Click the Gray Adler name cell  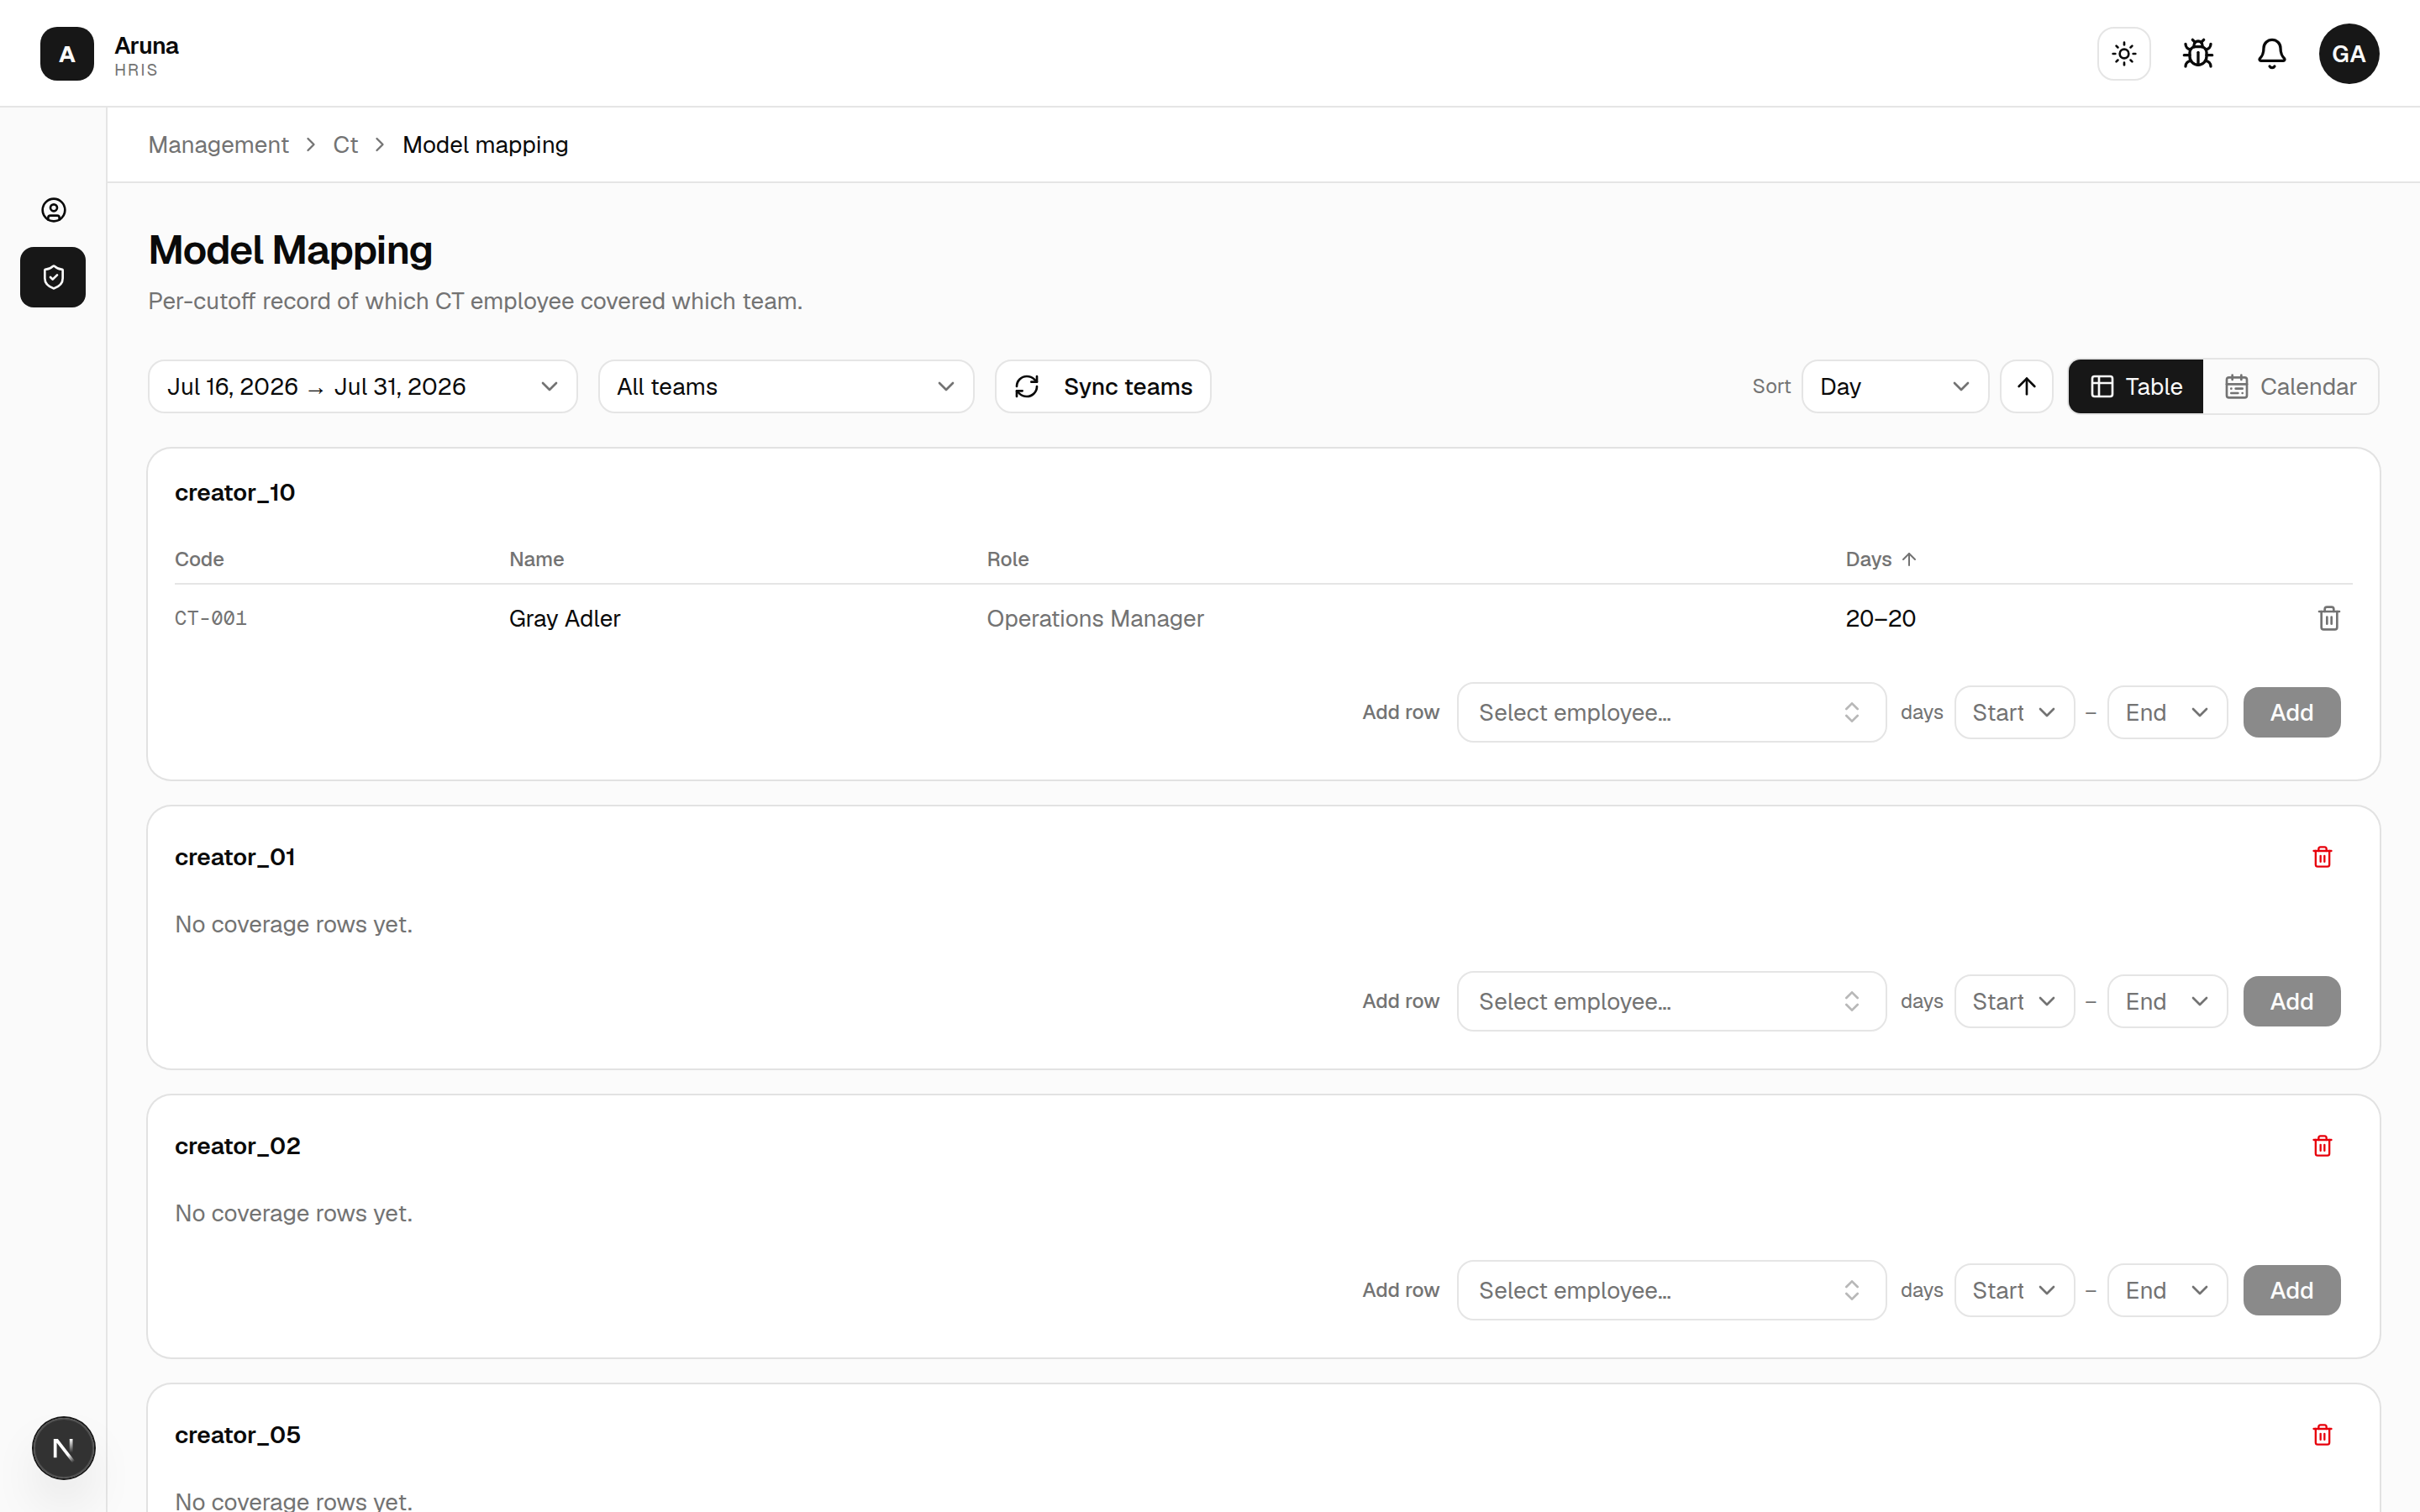coord(564,619)
